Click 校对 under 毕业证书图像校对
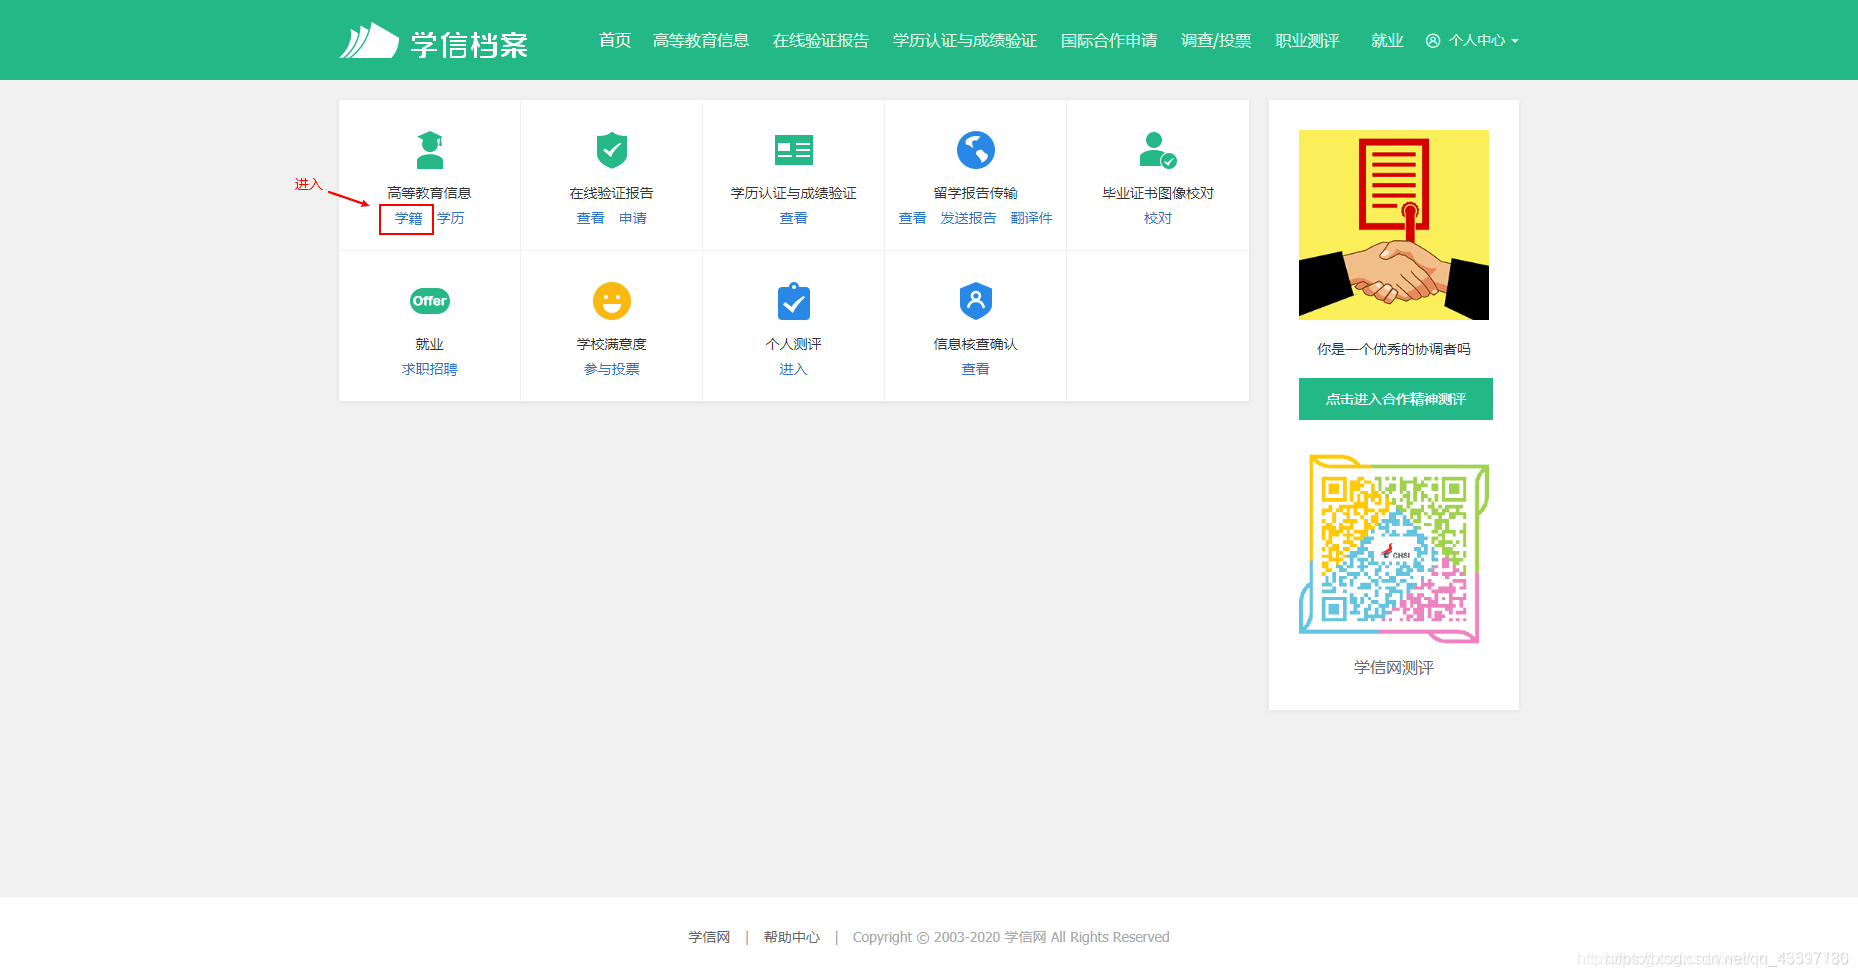Viewport: 1858px width, 977px height. click(x=1157, y=217)
